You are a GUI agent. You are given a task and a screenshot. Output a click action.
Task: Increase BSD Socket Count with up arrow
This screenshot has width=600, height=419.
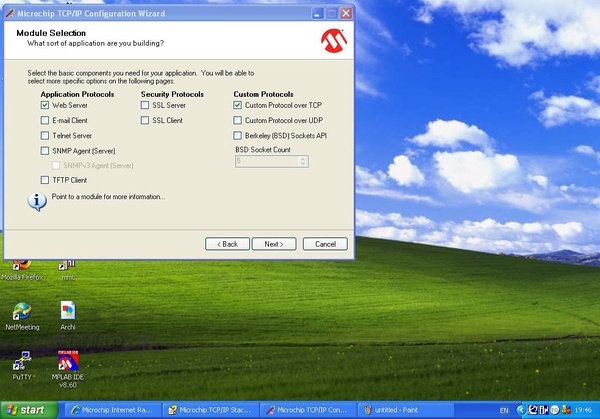click(x=303, y=158)
